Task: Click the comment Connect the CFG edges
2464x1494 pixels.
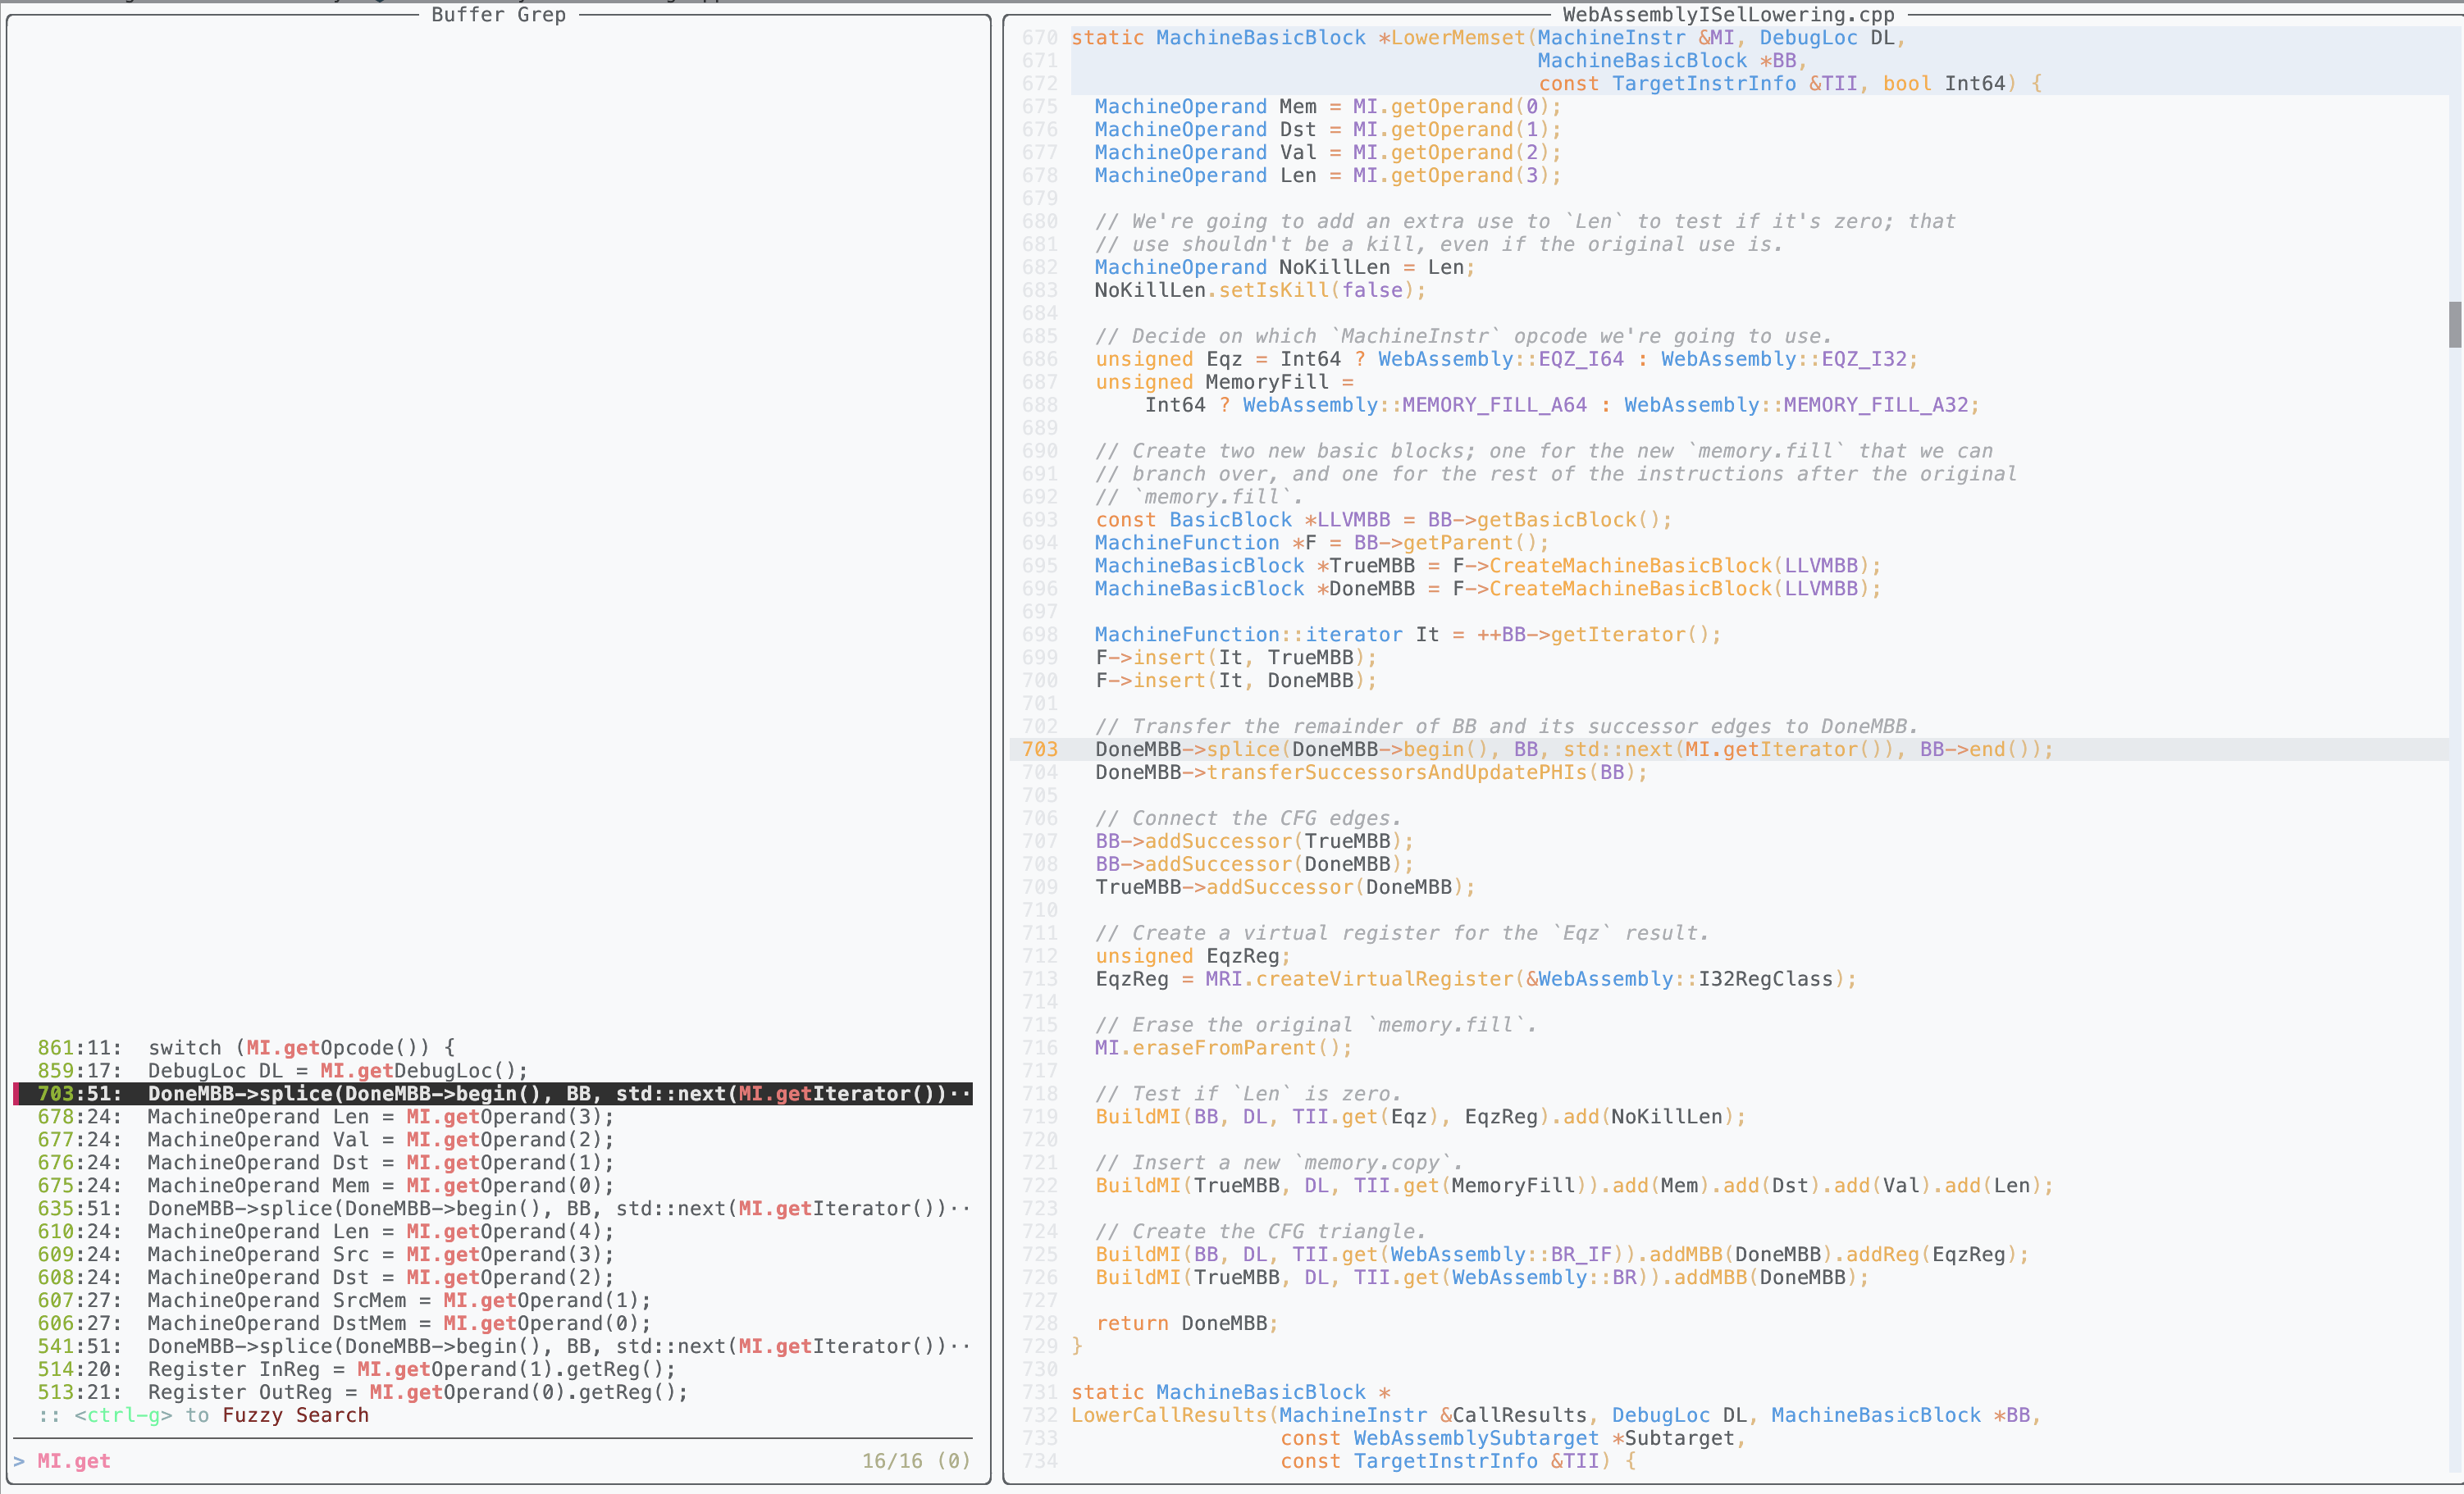Action: click(1248, 818)
